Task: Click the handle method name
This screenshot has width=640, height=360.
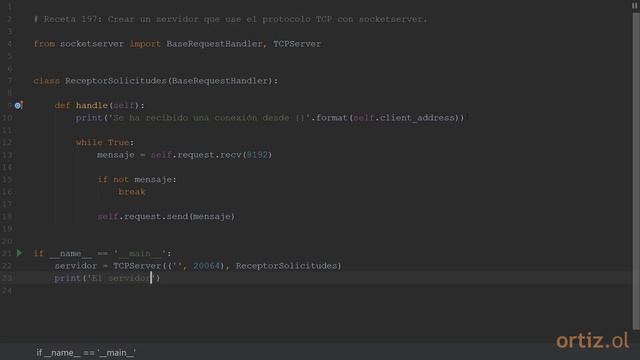Action: point(92,105)
